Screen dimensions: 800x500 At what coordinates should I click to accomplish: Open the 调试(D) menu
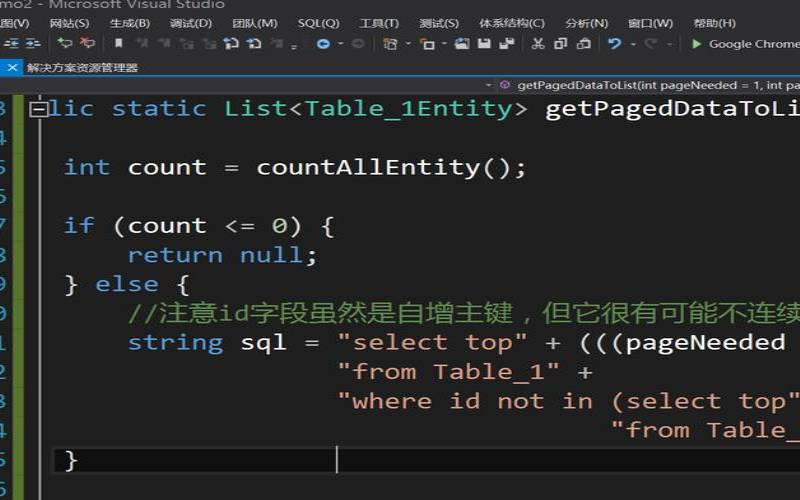190,23
